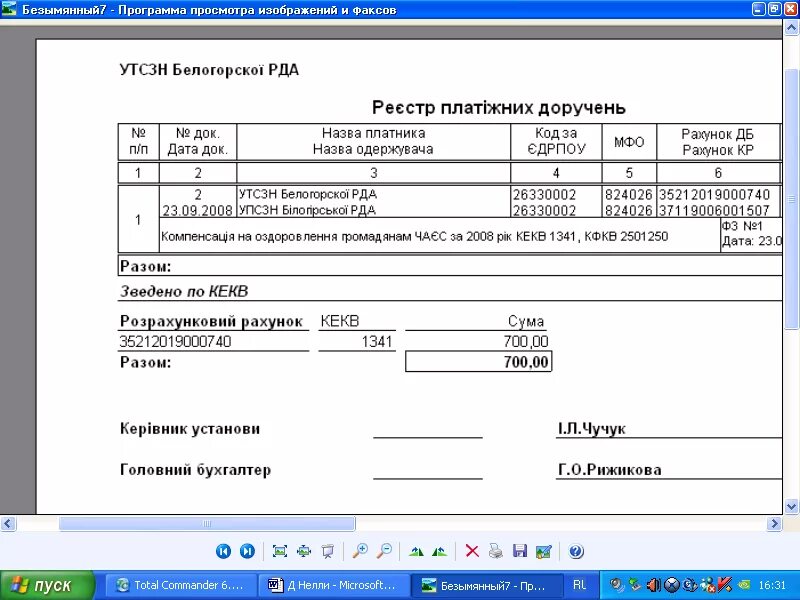Click the 'МФО' column header
Viewport: 800px width, 600px height.
629,142
